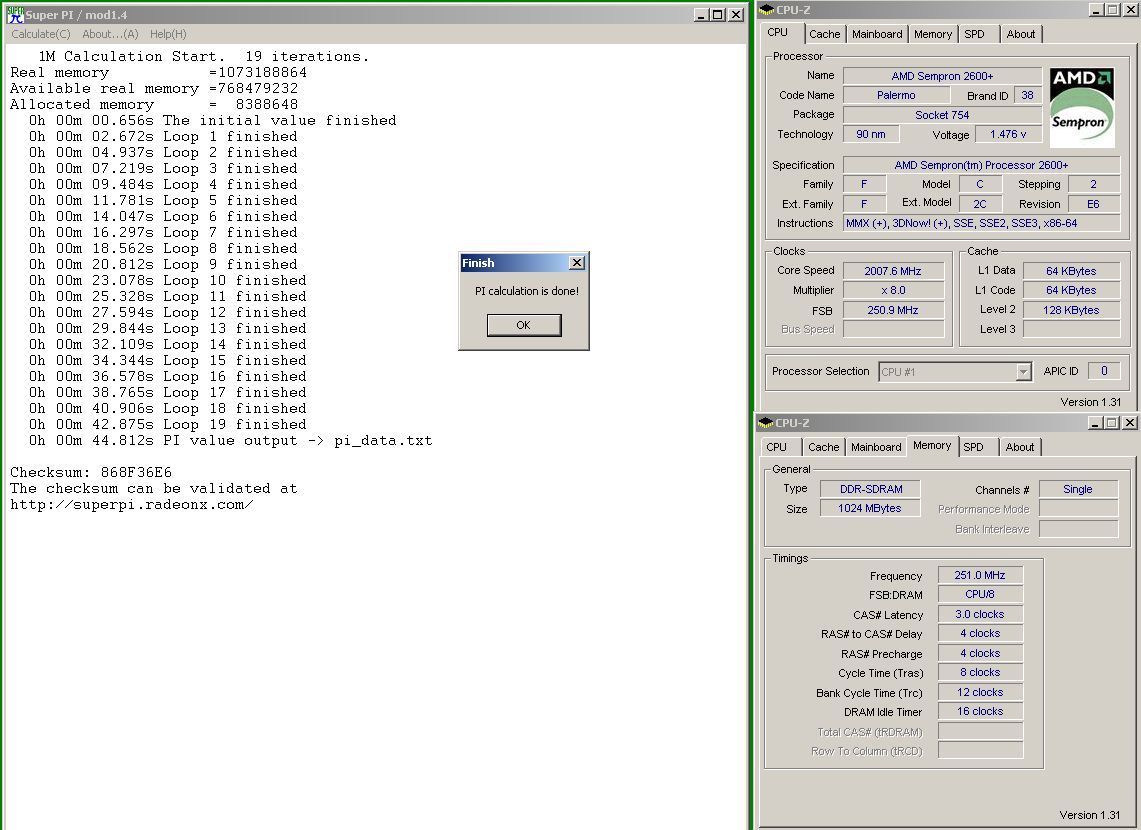Image resolution: width=1141 pixels, height=830 pixels.
Task: Switch to Cache tab in upper CPU-Z
Action: 824,34
